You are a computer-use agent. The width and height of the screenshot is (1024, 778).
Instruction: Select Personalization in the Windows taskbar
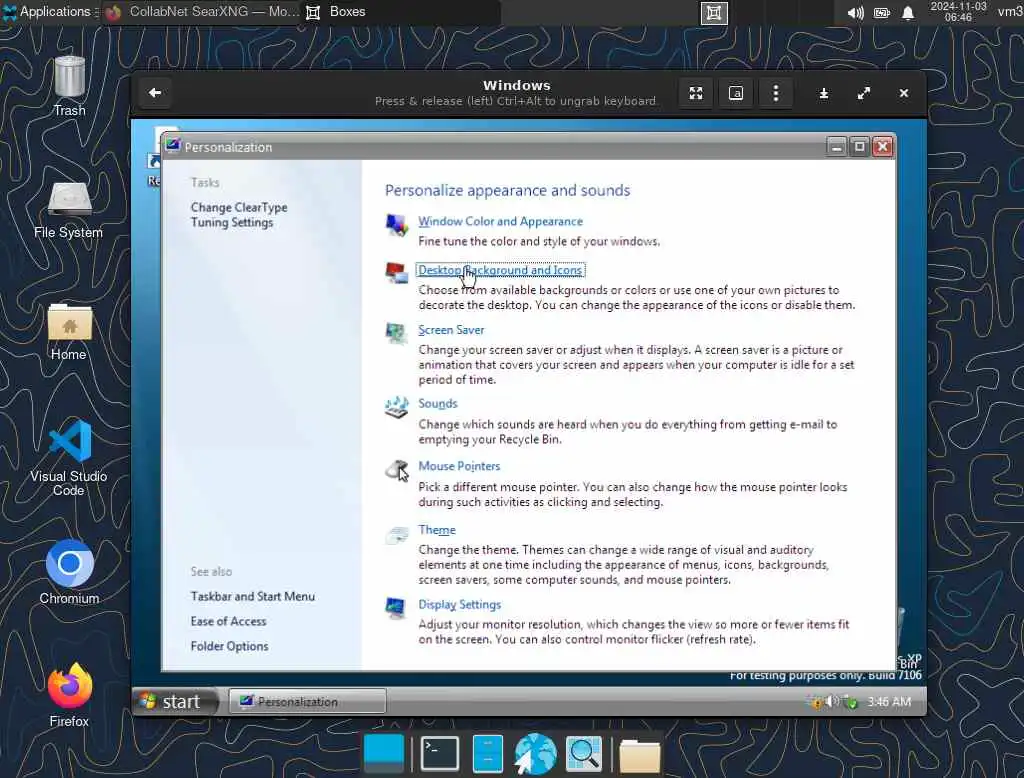click(308, 702)
